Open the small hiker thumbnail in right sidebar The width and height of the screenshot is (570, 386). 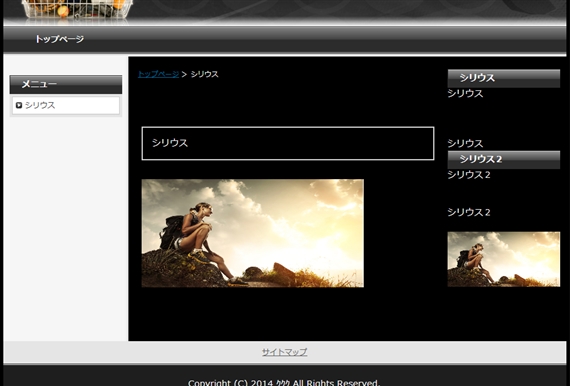pos(503,259)
